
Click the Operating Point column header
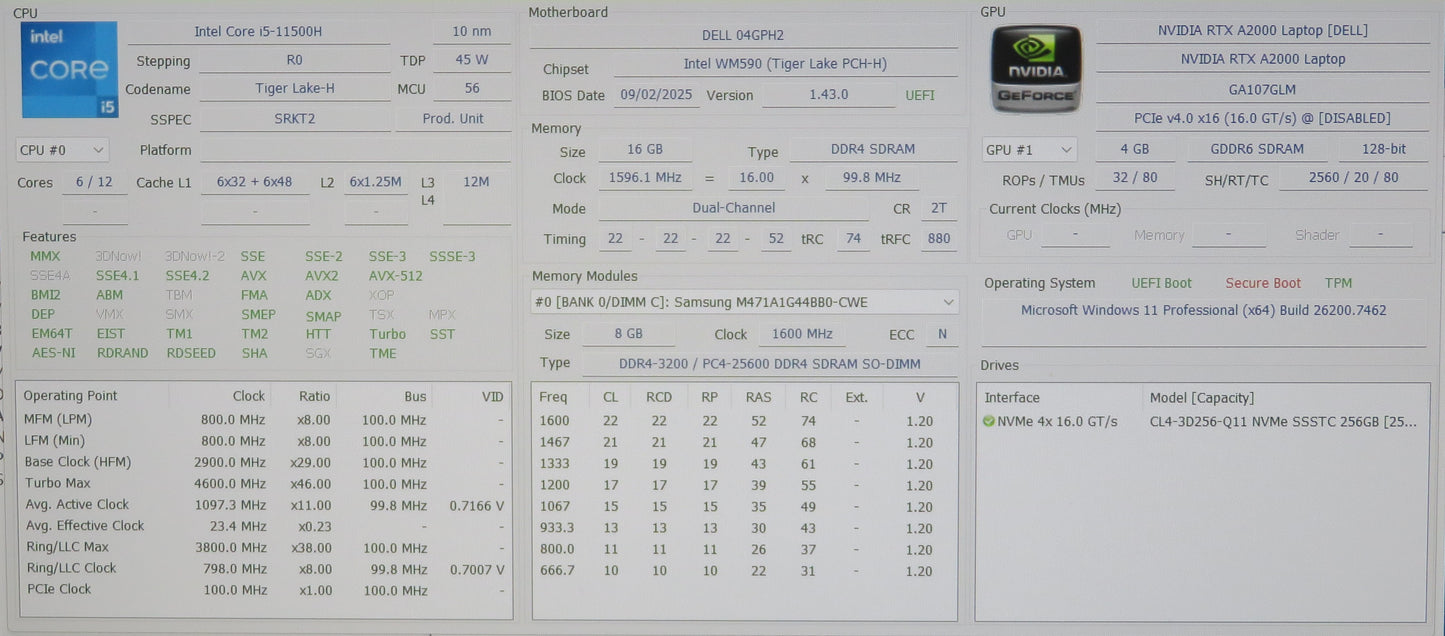click(70, 396)
